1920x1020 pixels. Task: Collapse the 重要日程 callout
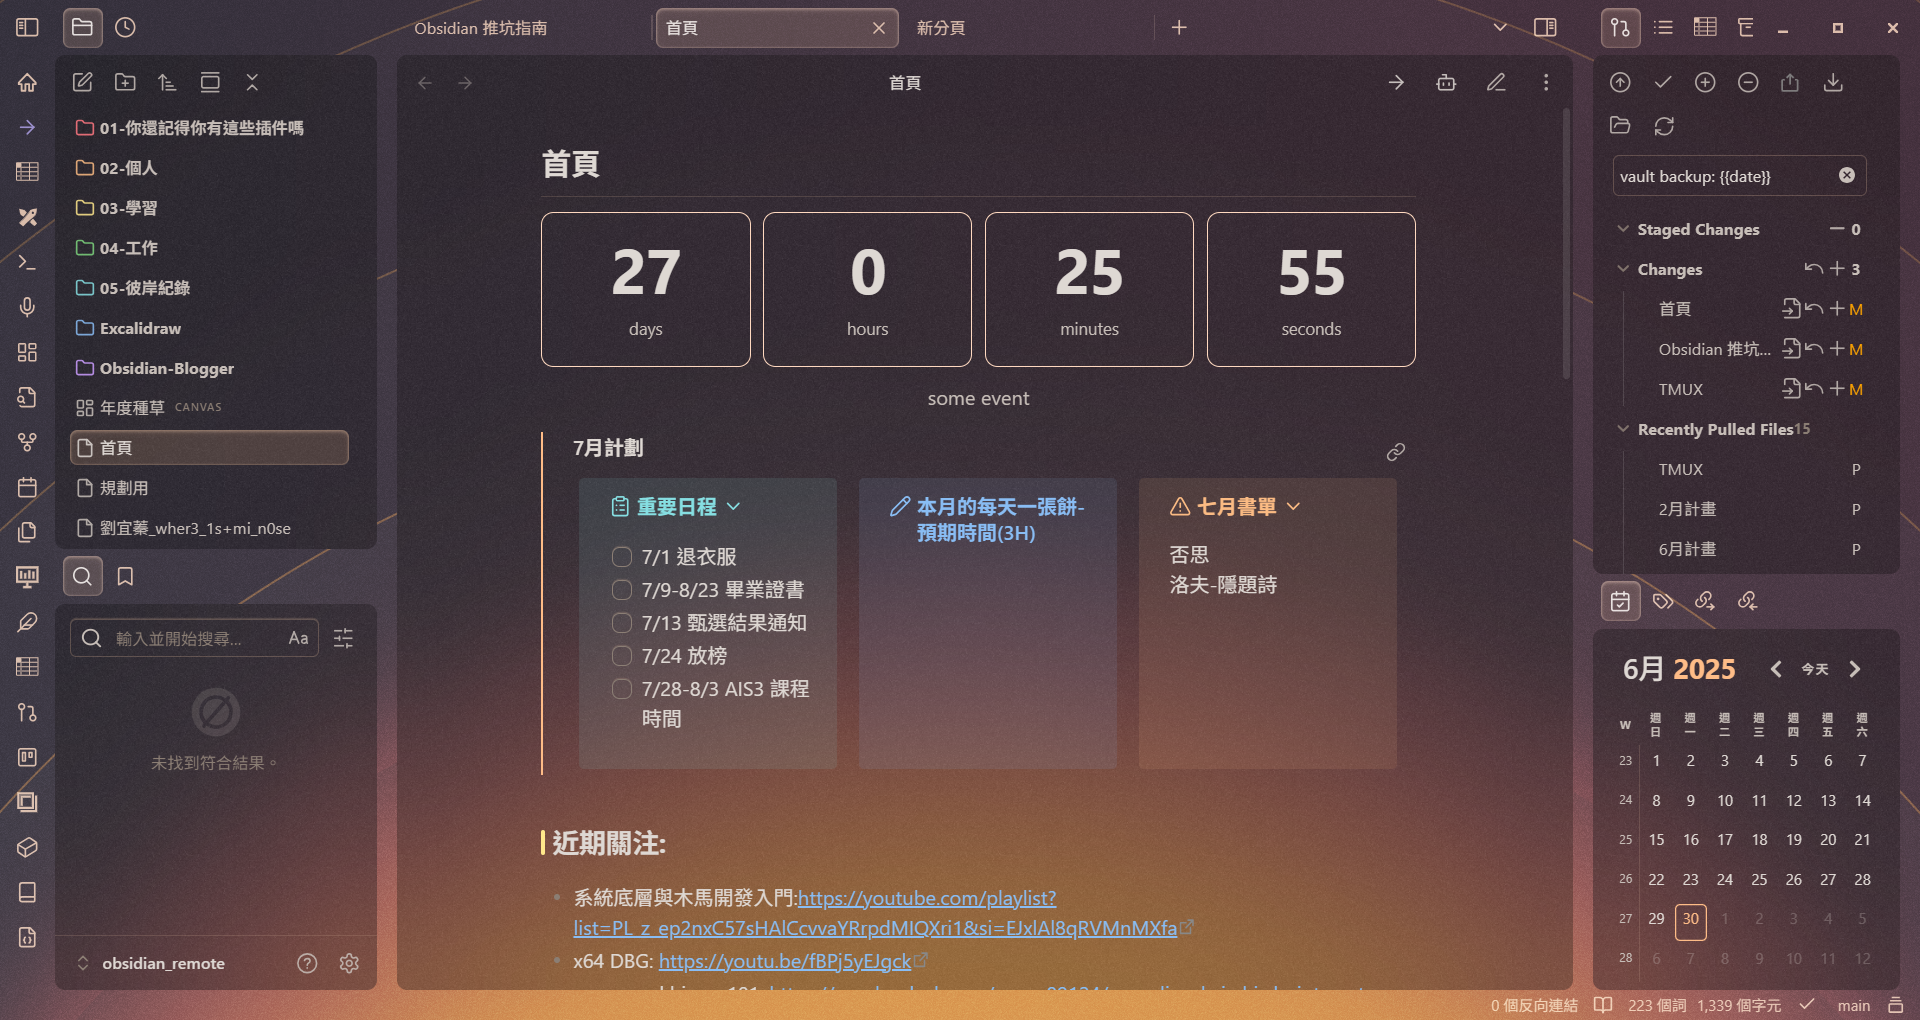[x=733, y=506]
